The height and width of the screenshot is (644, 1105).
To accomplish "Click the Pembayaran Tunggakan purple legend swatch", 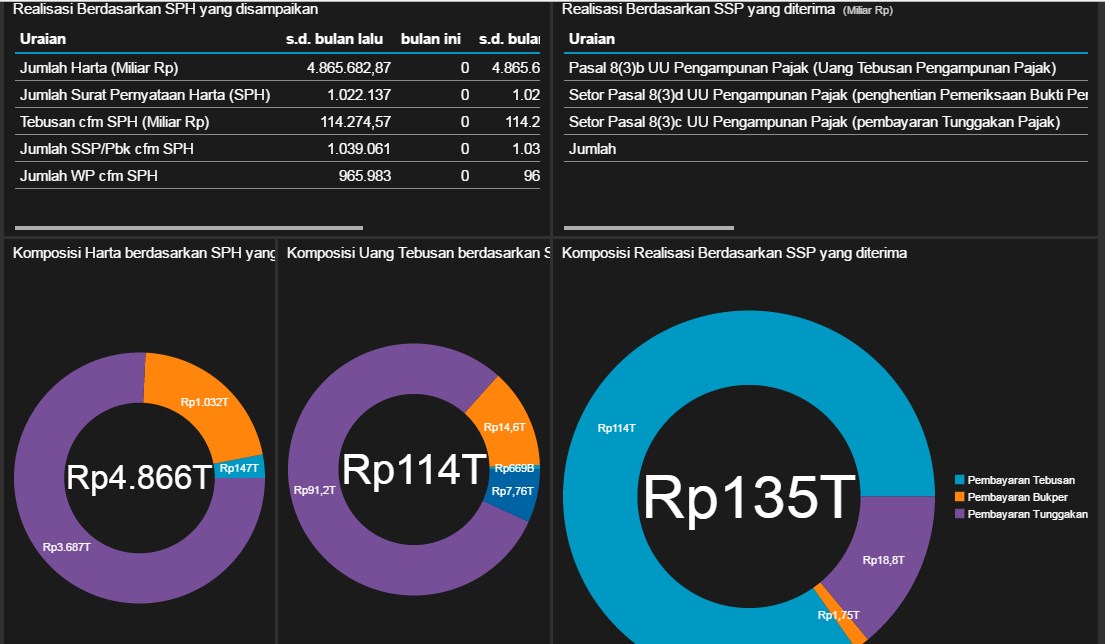I will pyautogui.click(x=959, y=514).
